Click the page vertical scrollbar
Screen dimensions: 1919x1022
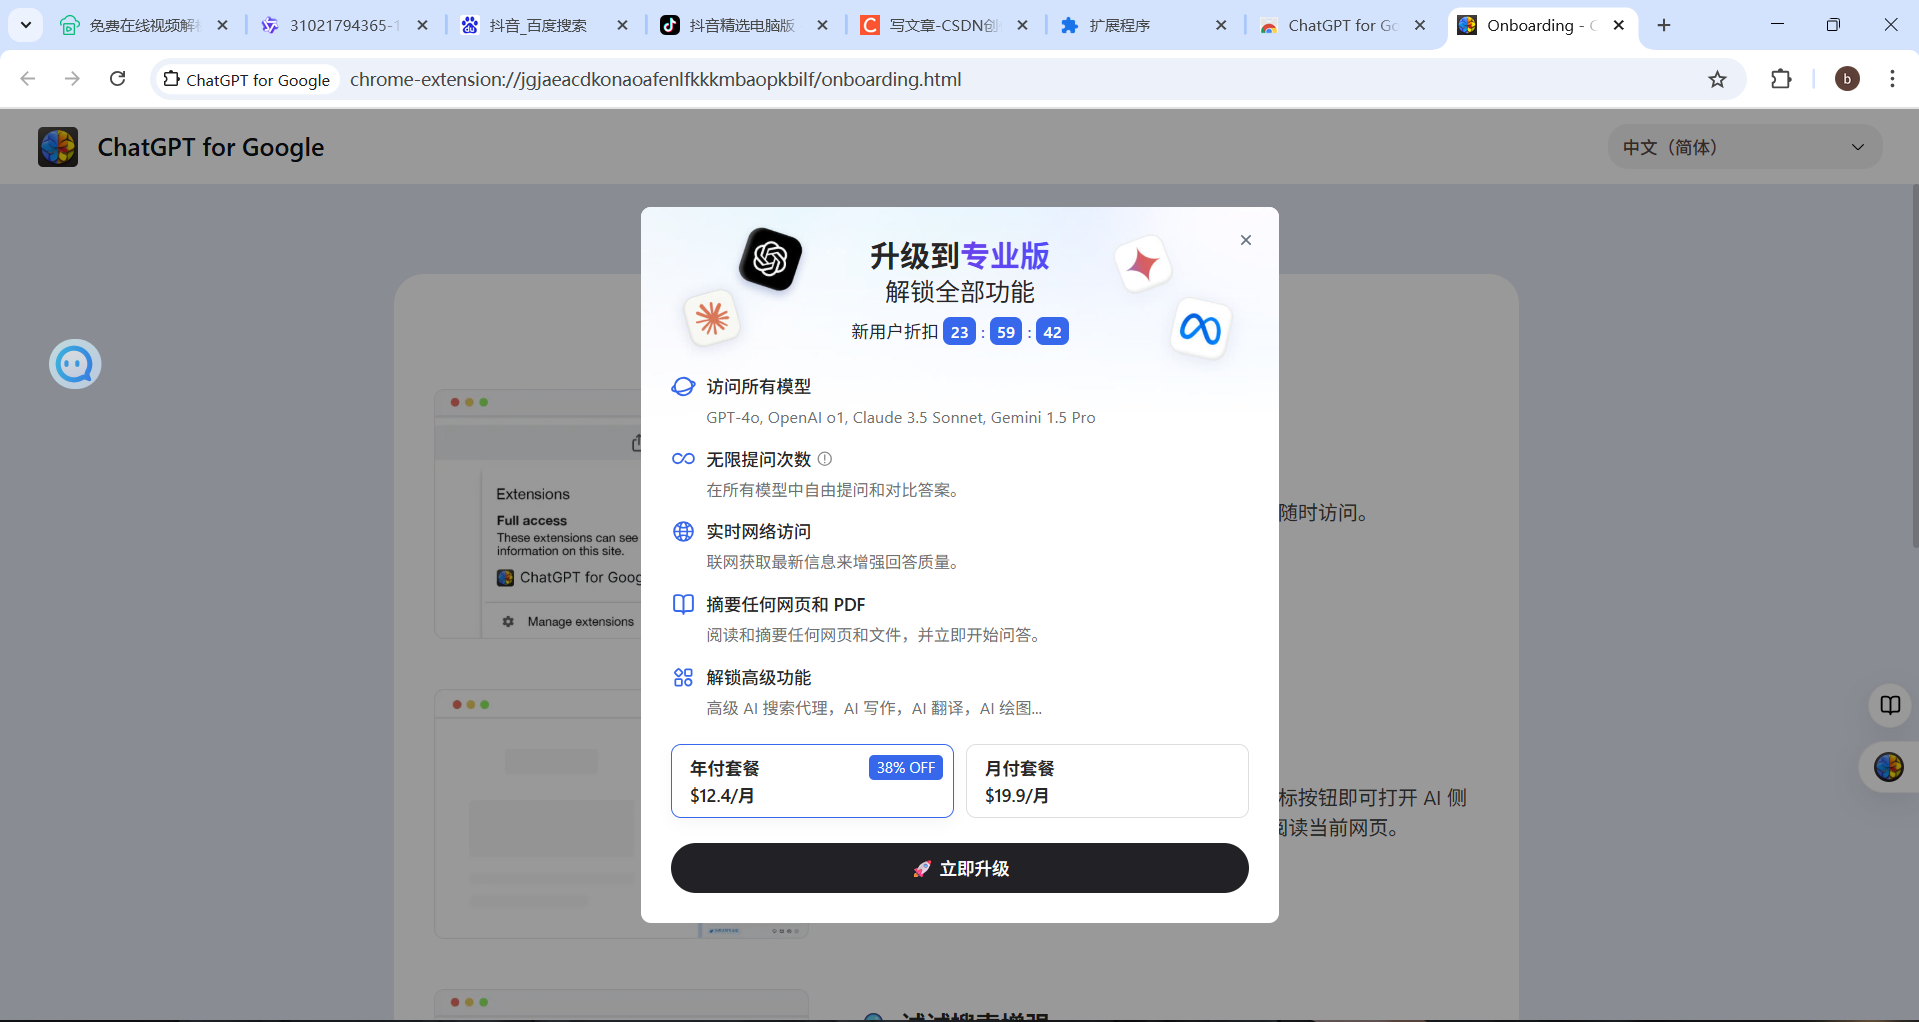click(x=1914, y=365)
